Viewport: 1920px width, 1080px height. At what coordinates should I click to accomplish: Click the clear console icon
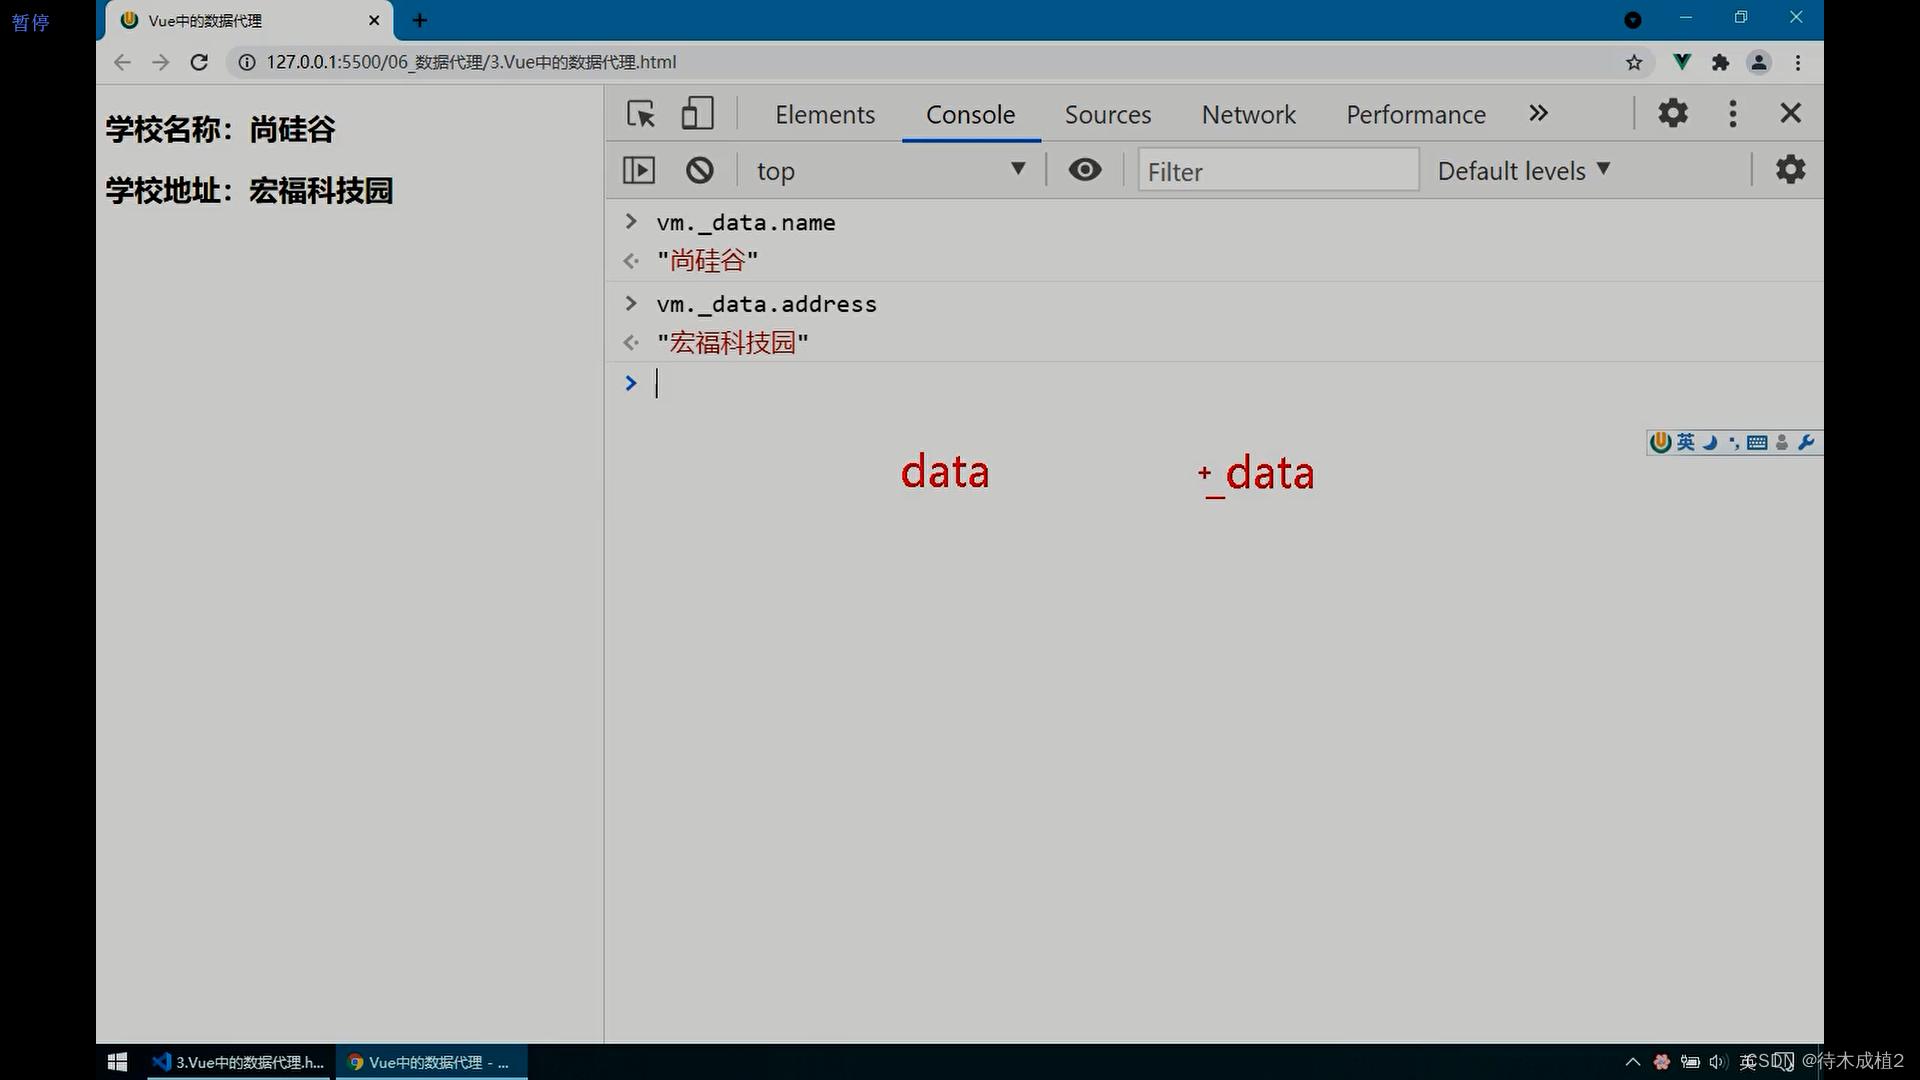point(699,169)
